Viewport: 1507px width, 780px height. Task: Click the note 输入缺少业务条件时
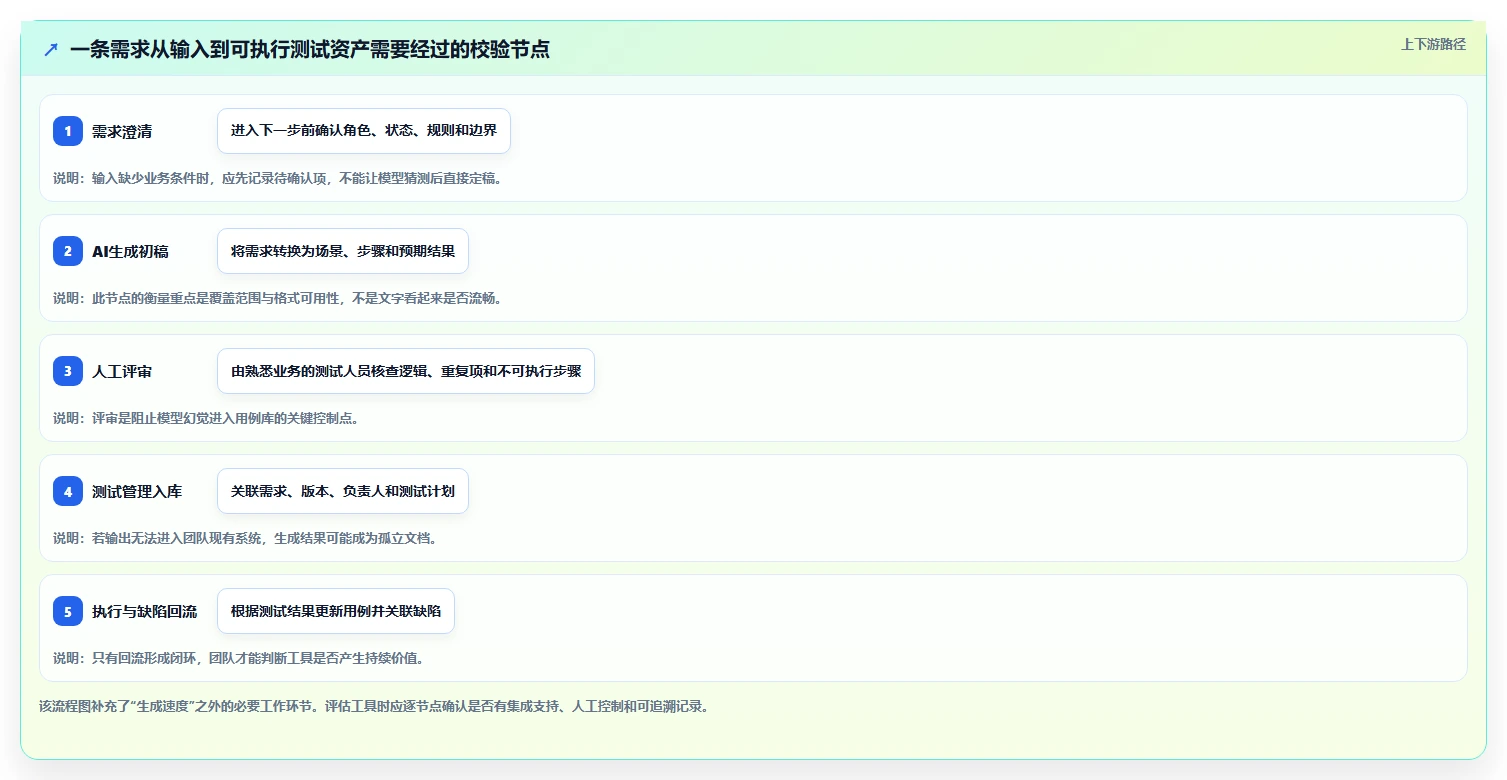coord(277,178)
